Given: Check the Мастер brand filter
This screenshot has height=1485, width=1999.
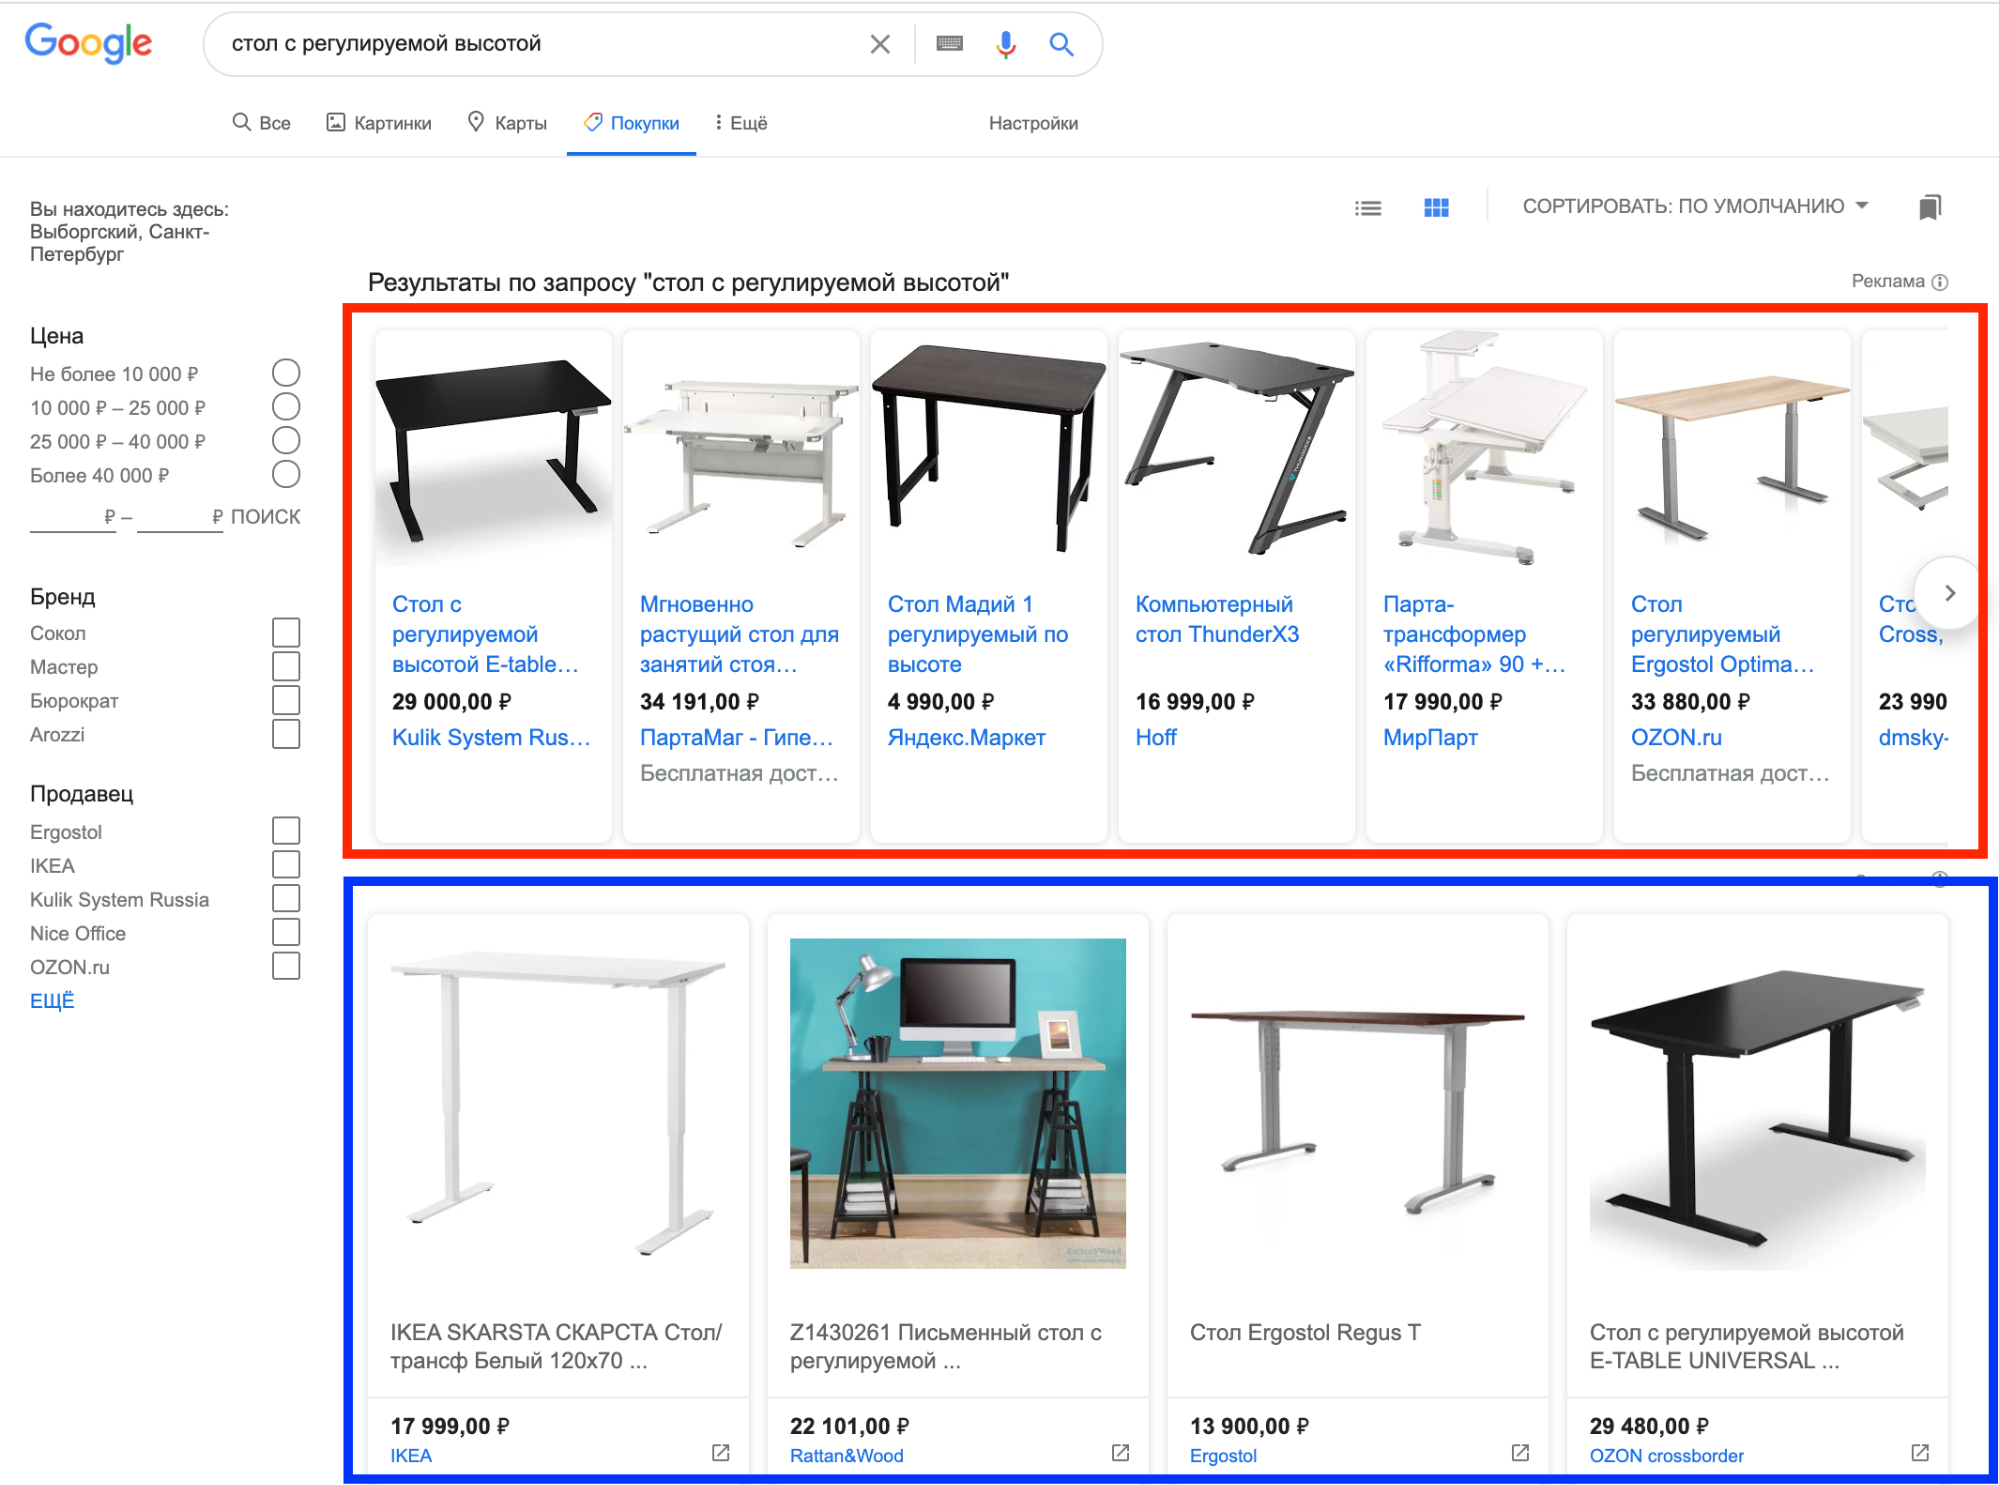Looking at the screenshot, I should 286,666.
